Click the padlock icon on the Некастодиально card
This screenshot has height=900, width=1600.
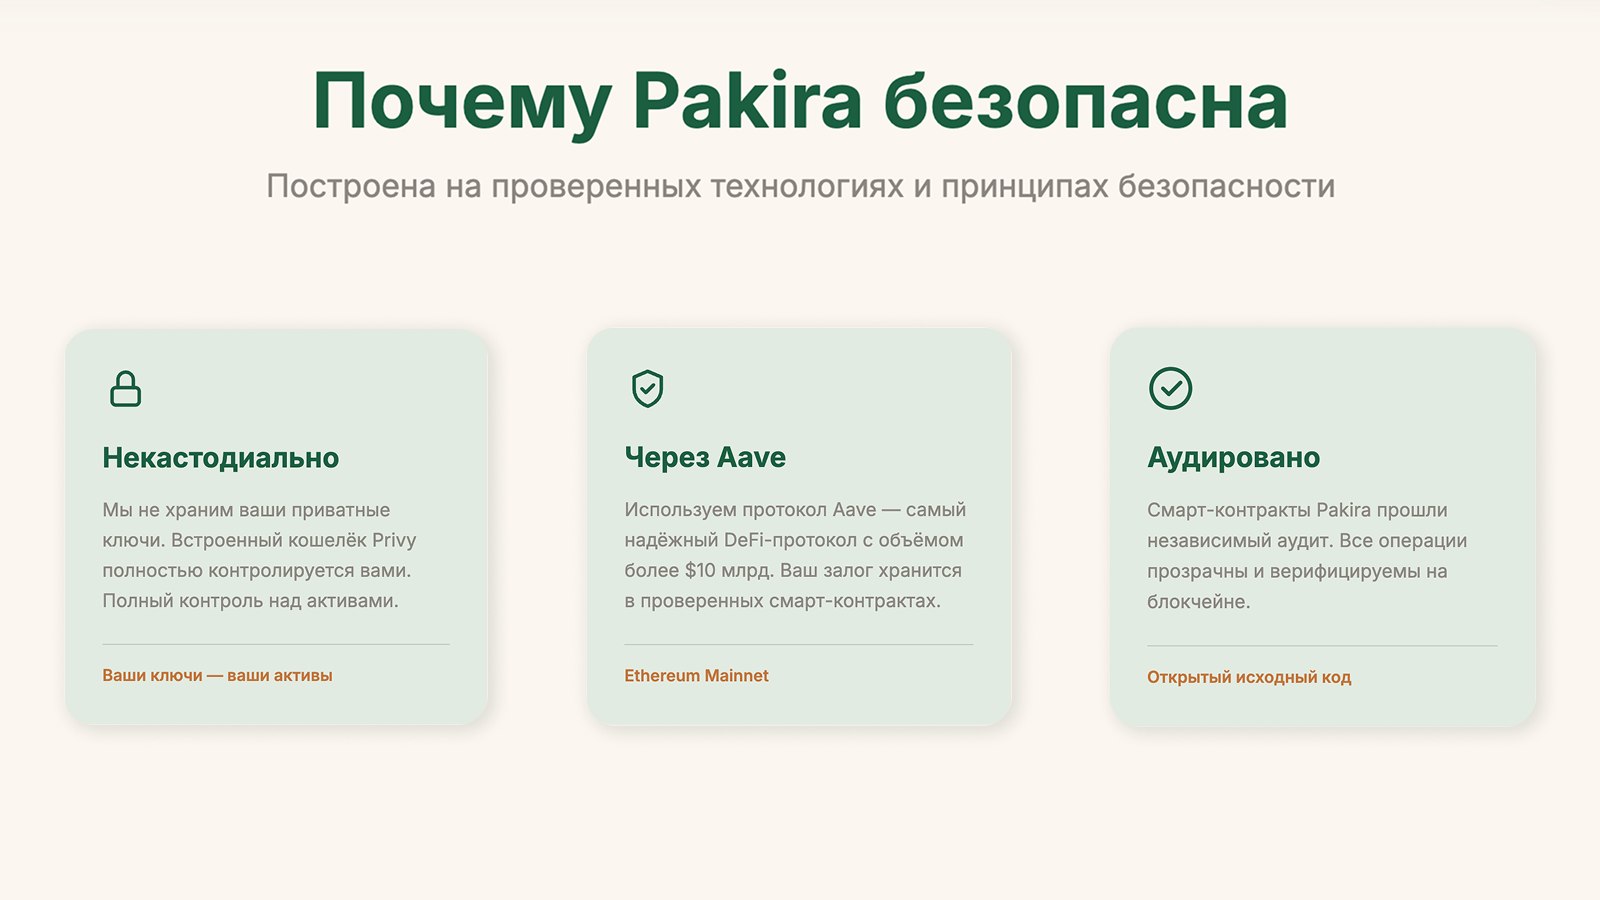tap(125, 388)
